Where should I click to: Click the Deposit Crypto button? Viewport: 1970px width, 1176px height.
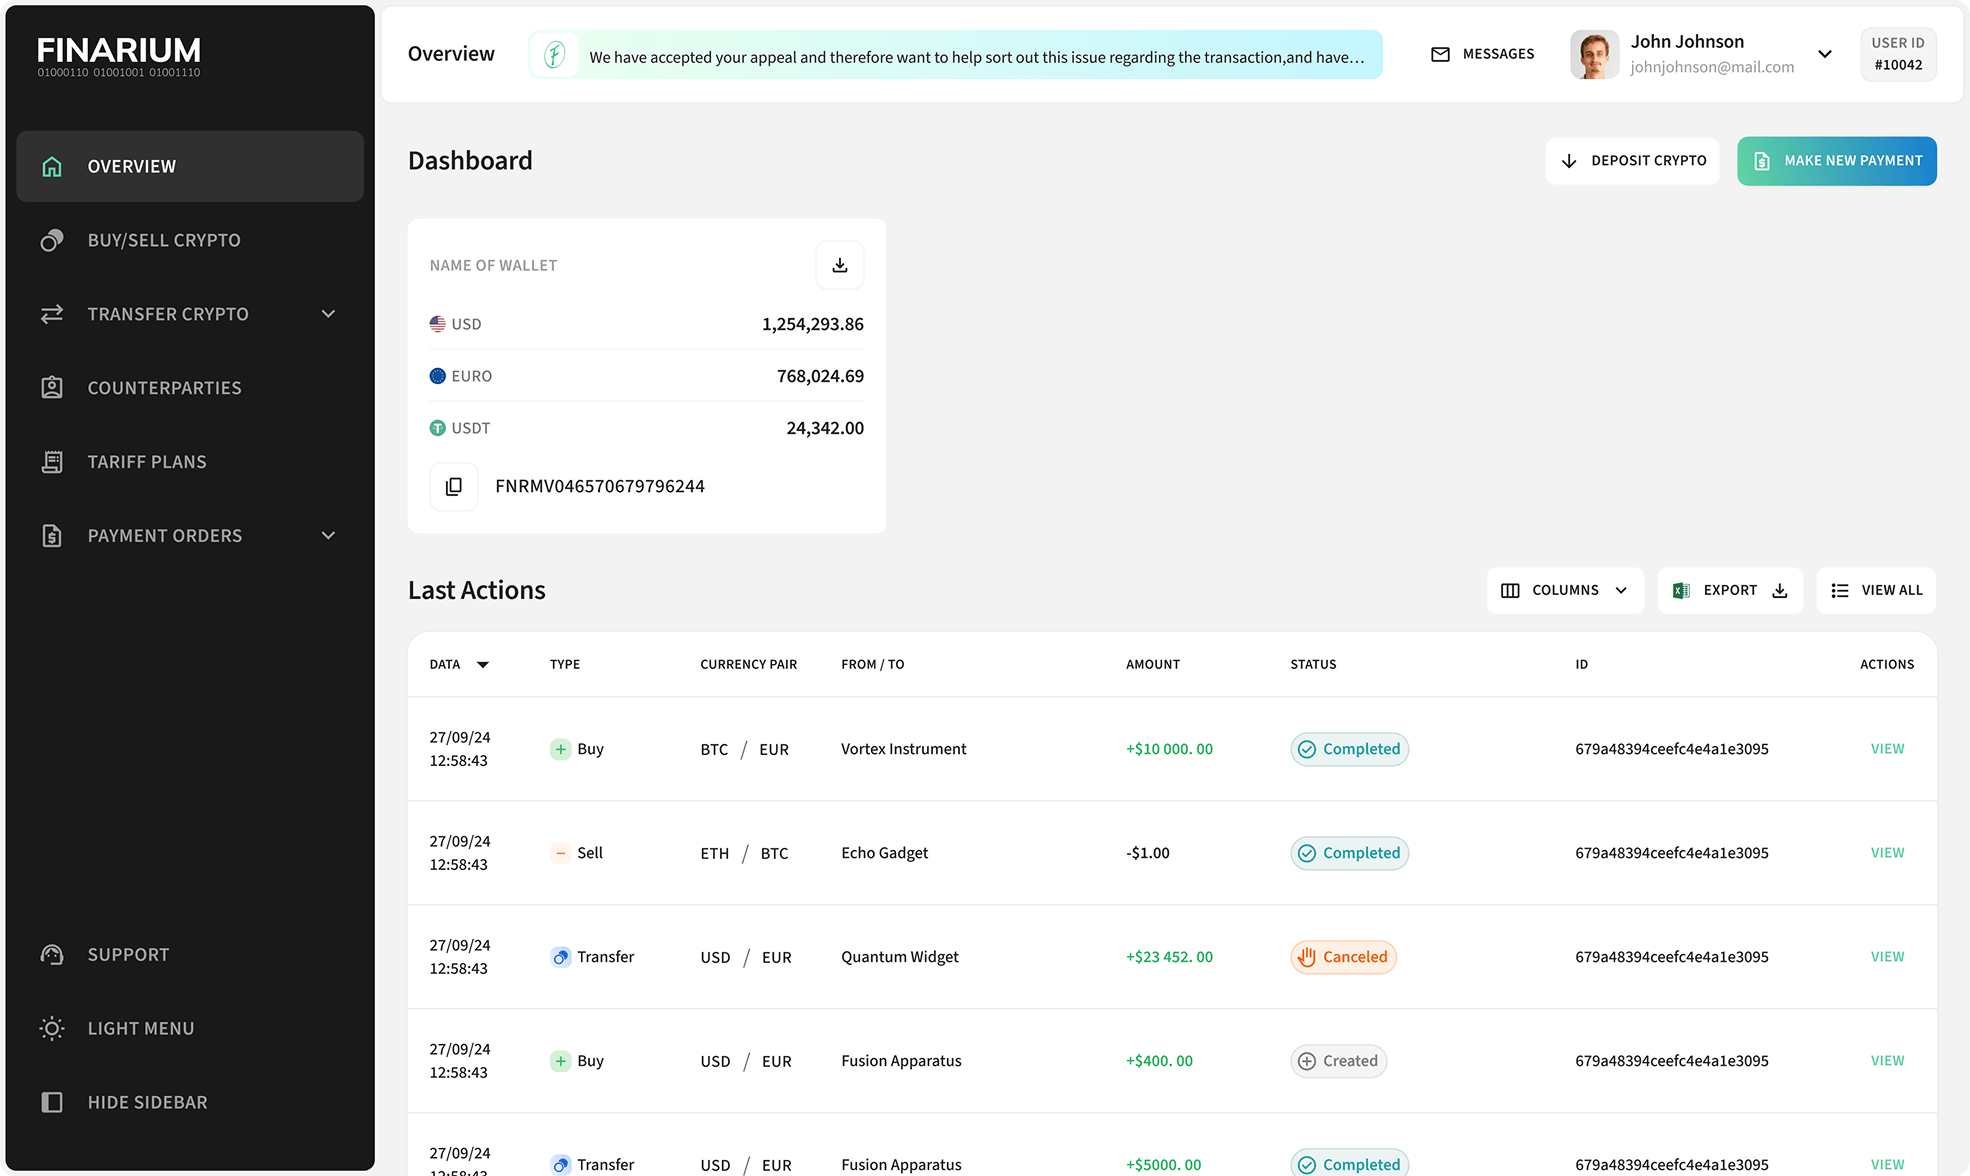pos(1632,161)
